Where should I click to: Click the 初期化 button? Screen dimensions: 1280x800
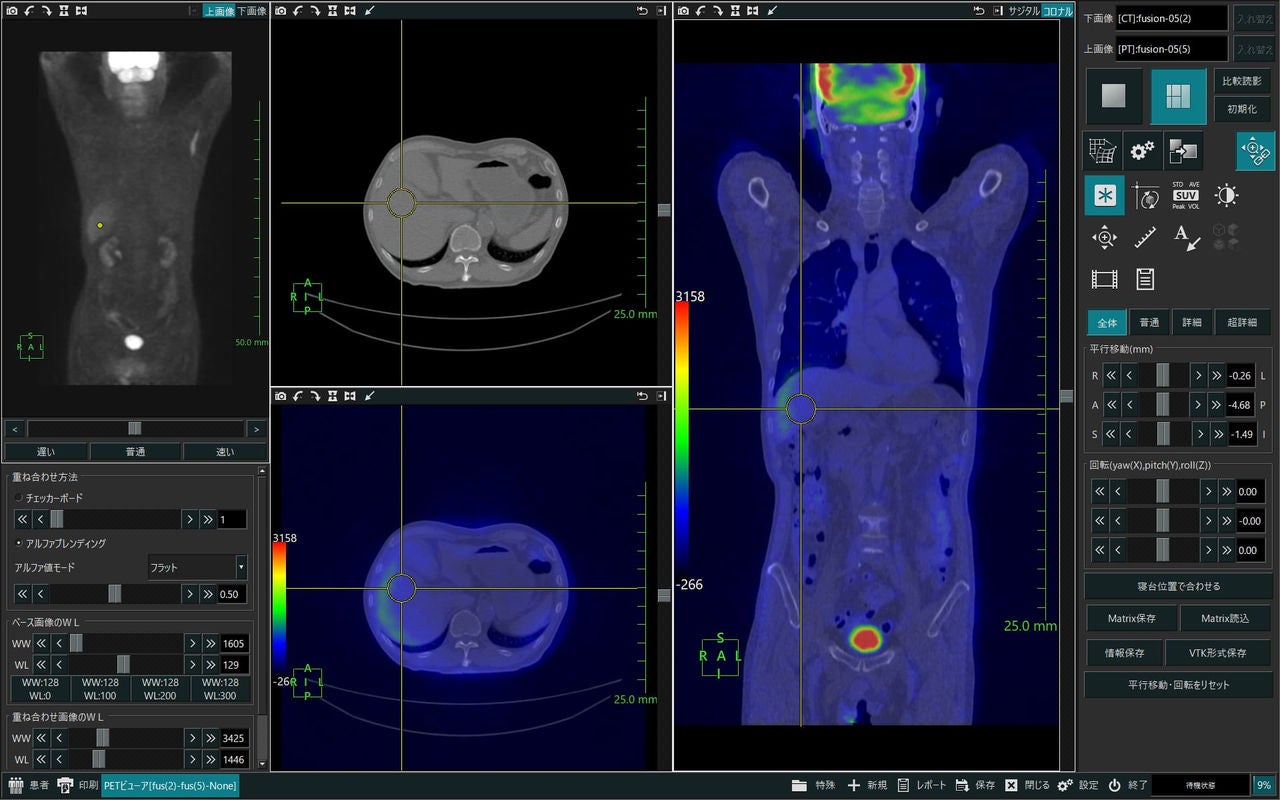point(1243,110)
